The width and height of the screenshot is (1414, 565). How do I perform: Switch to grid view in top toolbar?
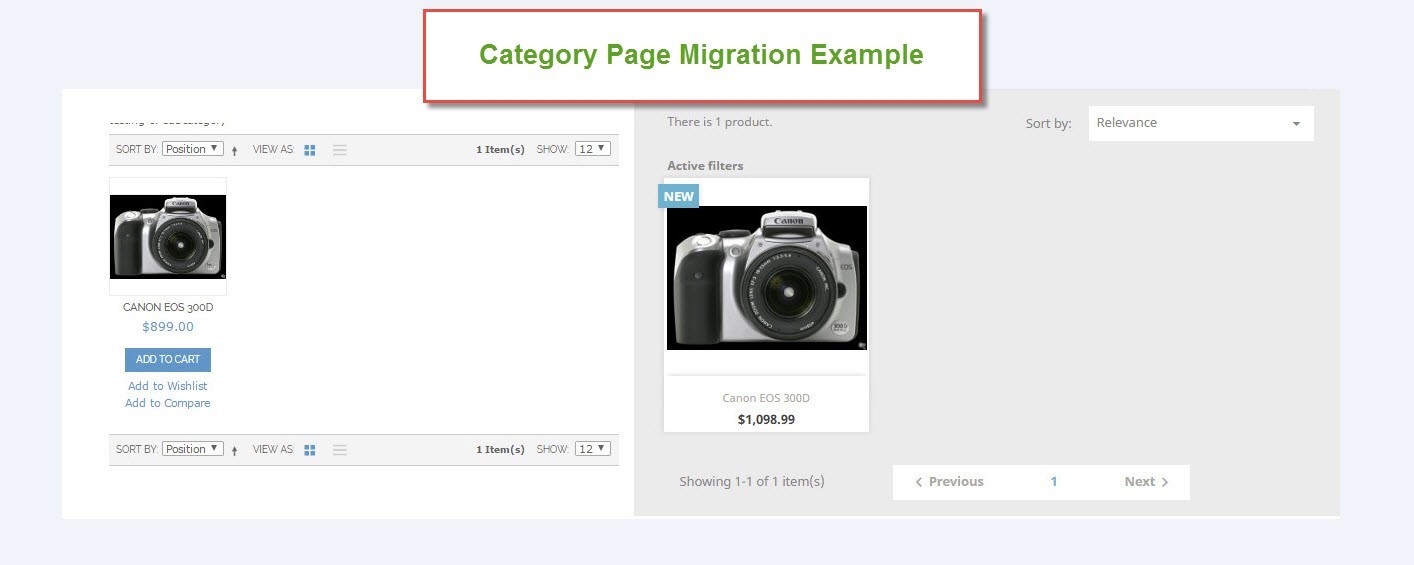click(310, 150)
